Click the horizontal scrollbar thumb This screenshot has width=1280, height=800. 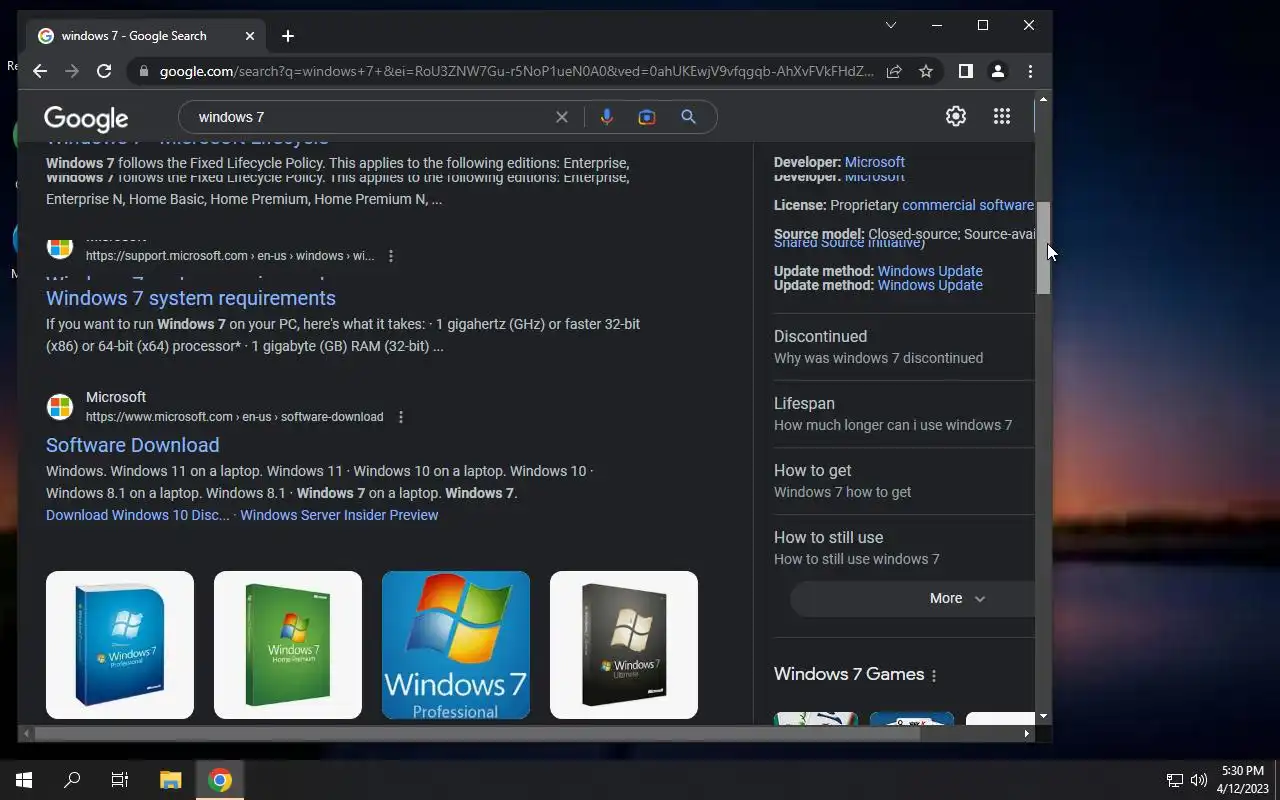pyautogui.click(x=477, y=733)
